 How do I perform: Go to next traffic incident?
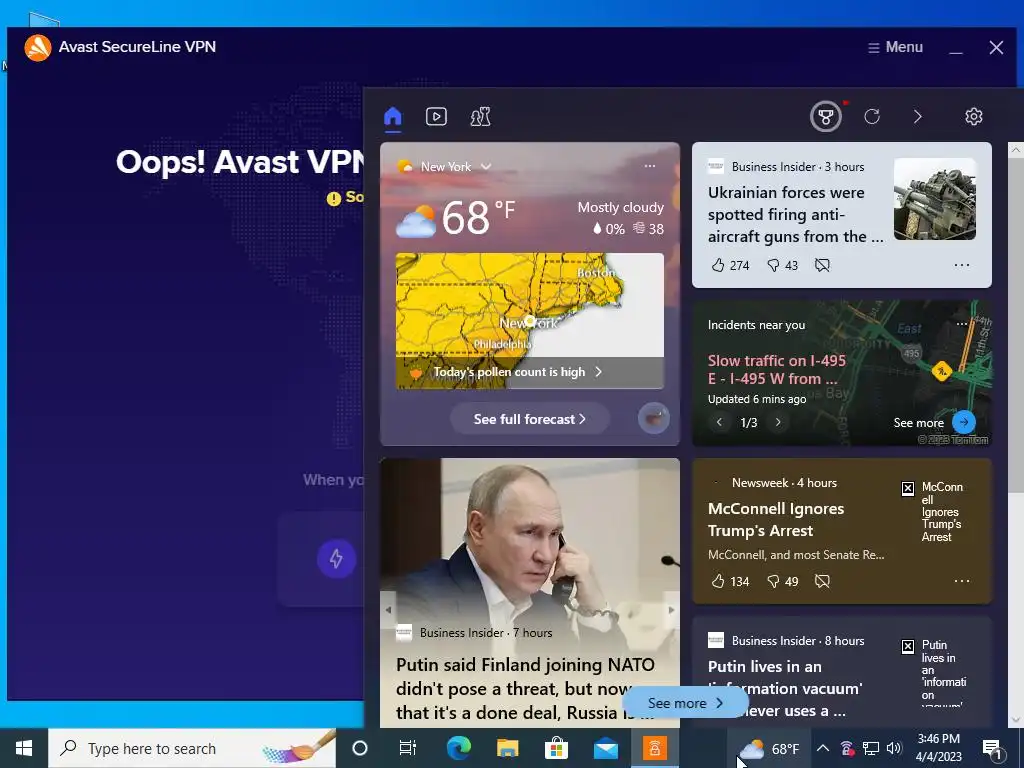point(778,423)
